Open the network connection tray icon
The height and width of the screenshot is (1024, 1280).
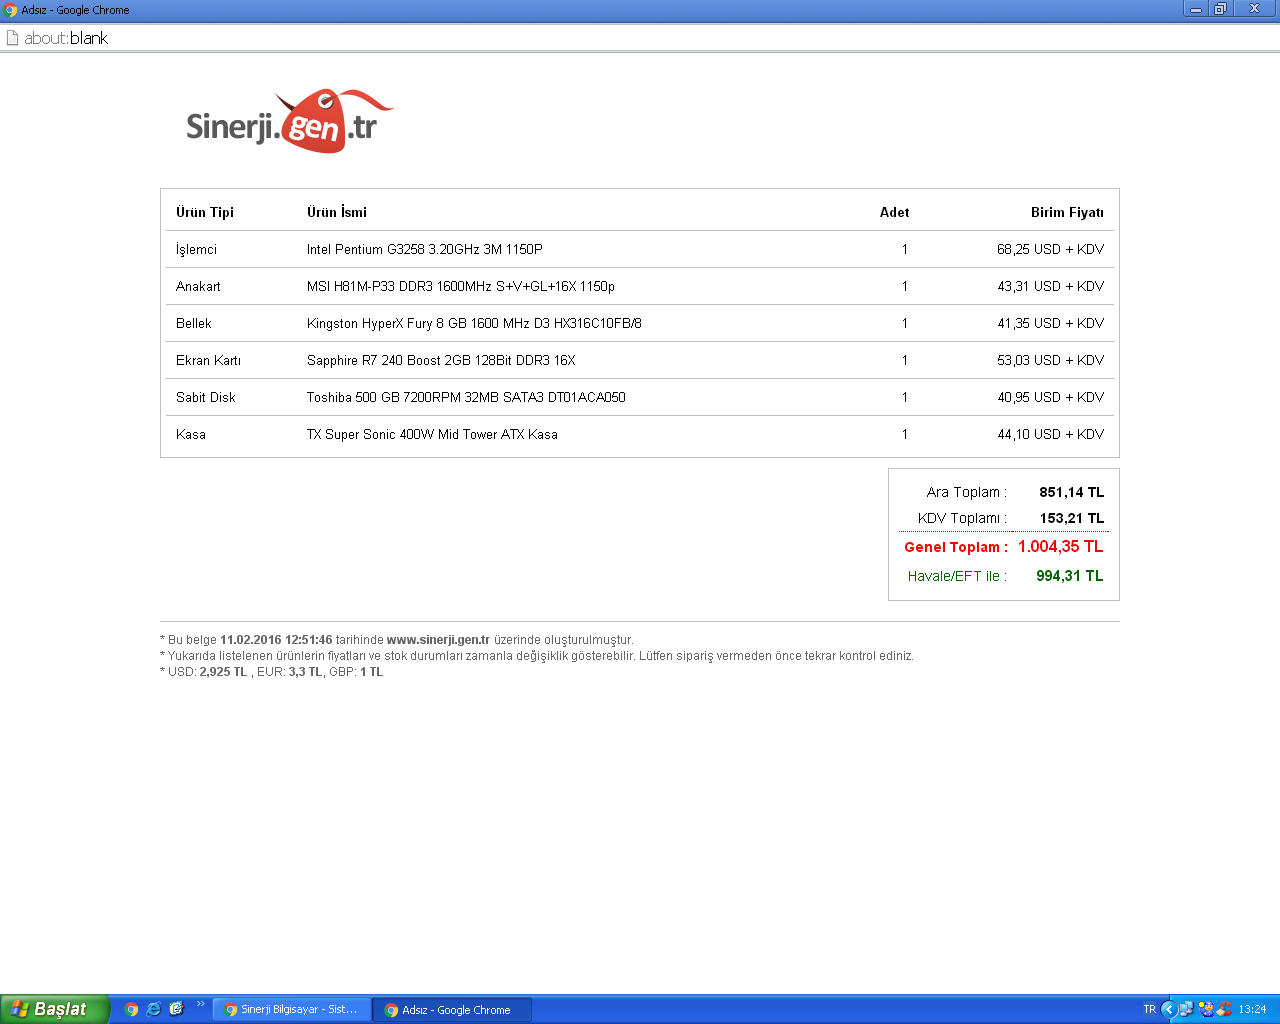[x=1186, y=1009]
